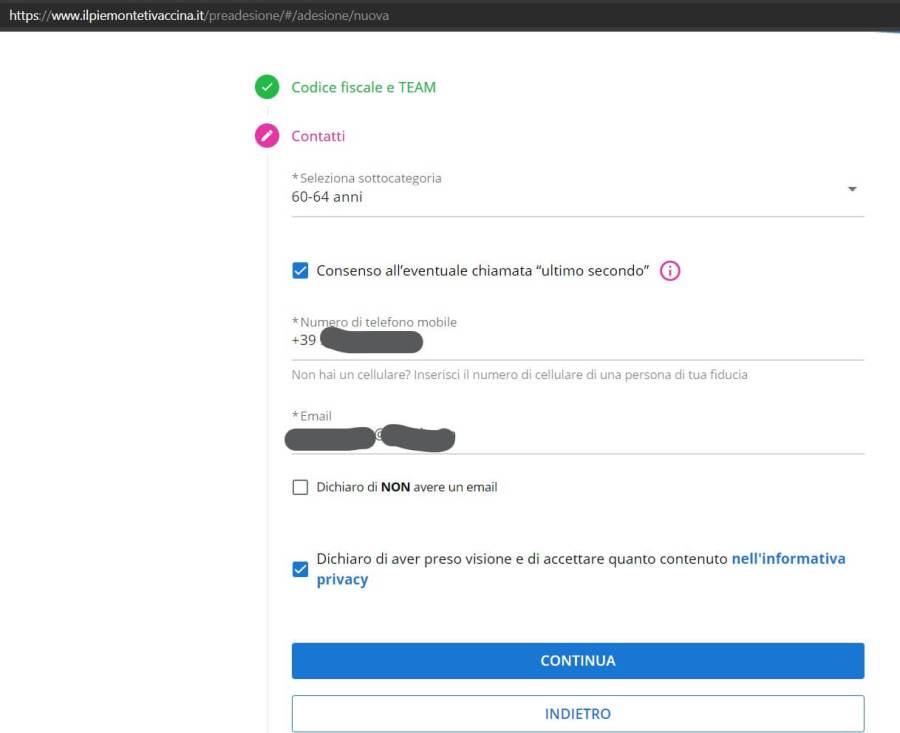
Task: Expand the sottocategoria dropdown arrow
Action: (x=852, y=189)
